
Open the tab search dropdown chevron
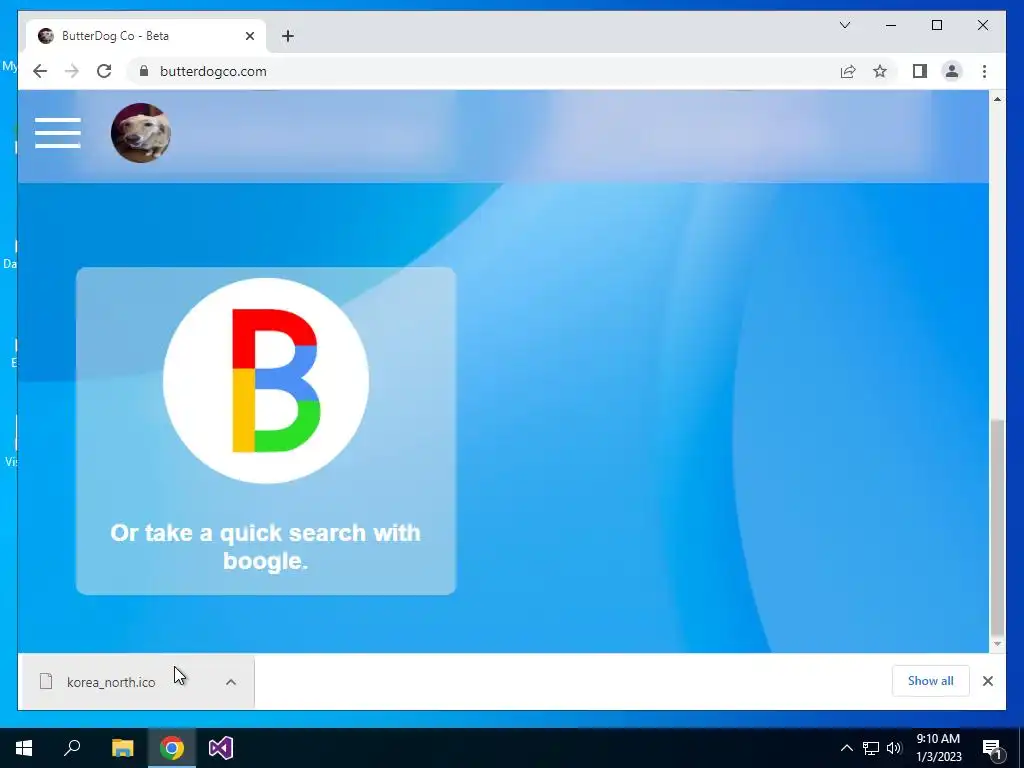click(x=845, y=25)
